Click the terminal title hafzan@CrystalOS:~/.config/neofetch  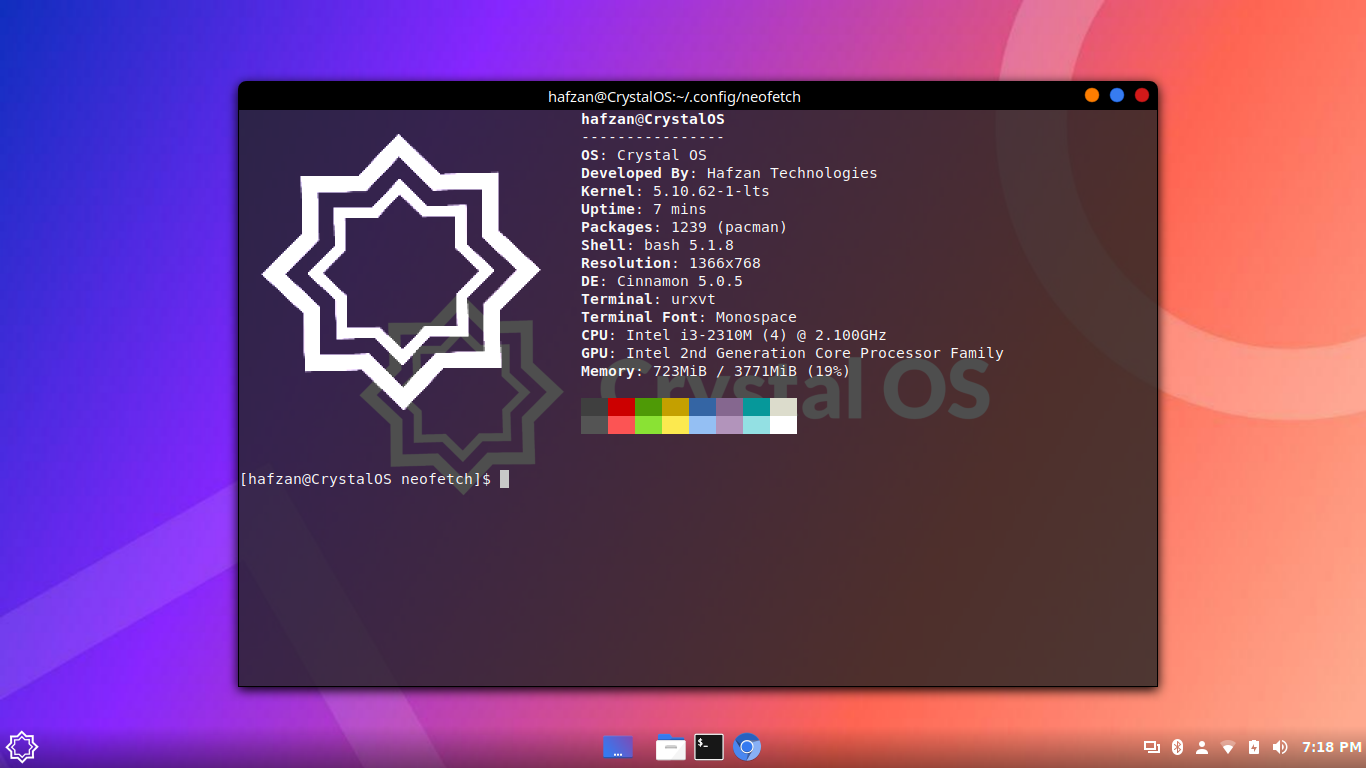point(674,97)
